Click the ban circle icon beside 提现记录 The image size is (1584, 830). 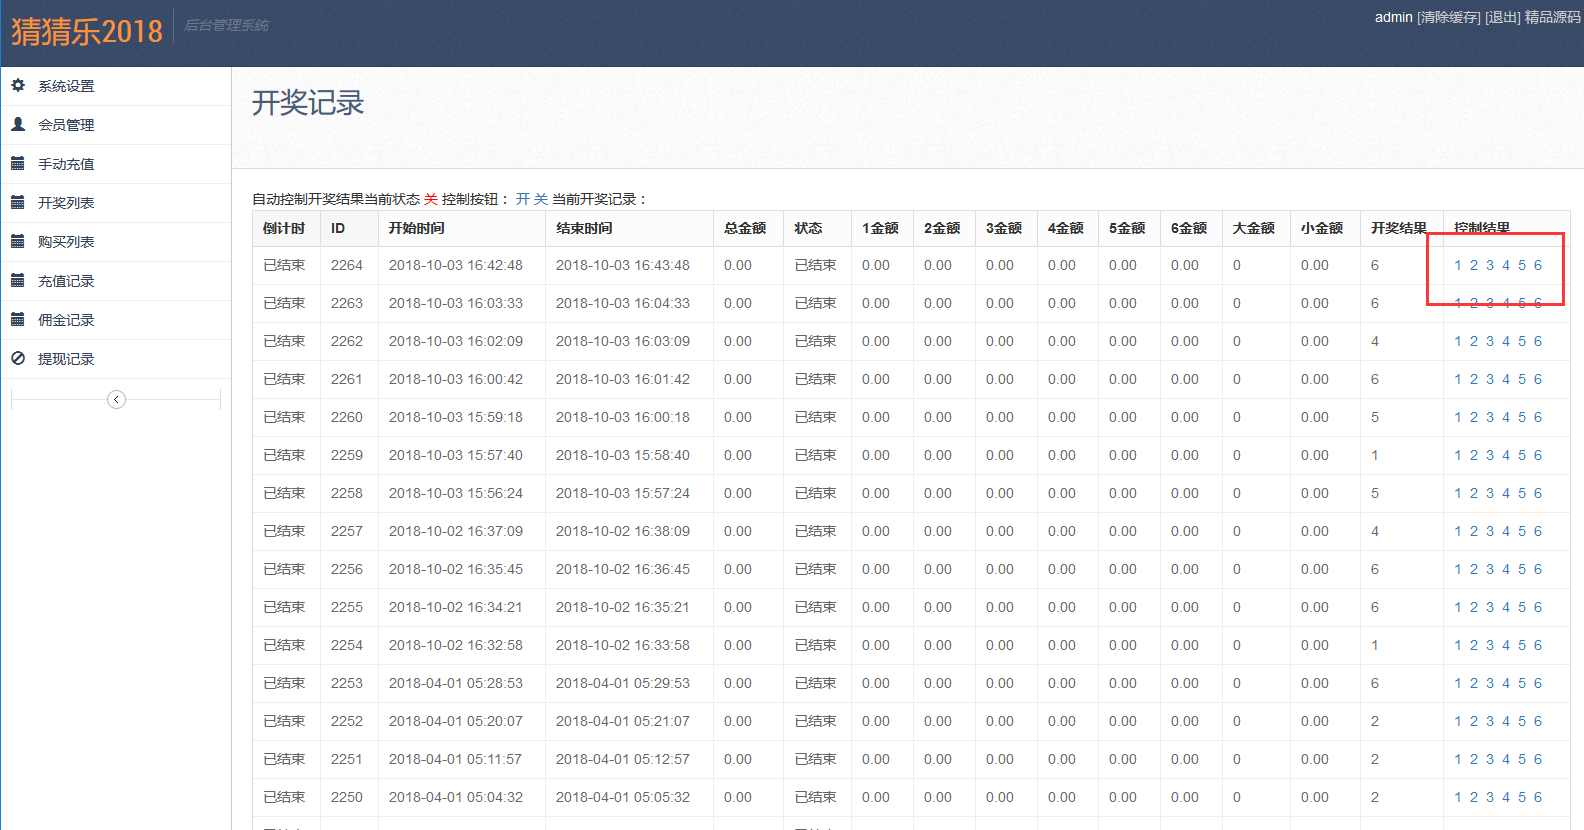18,359
